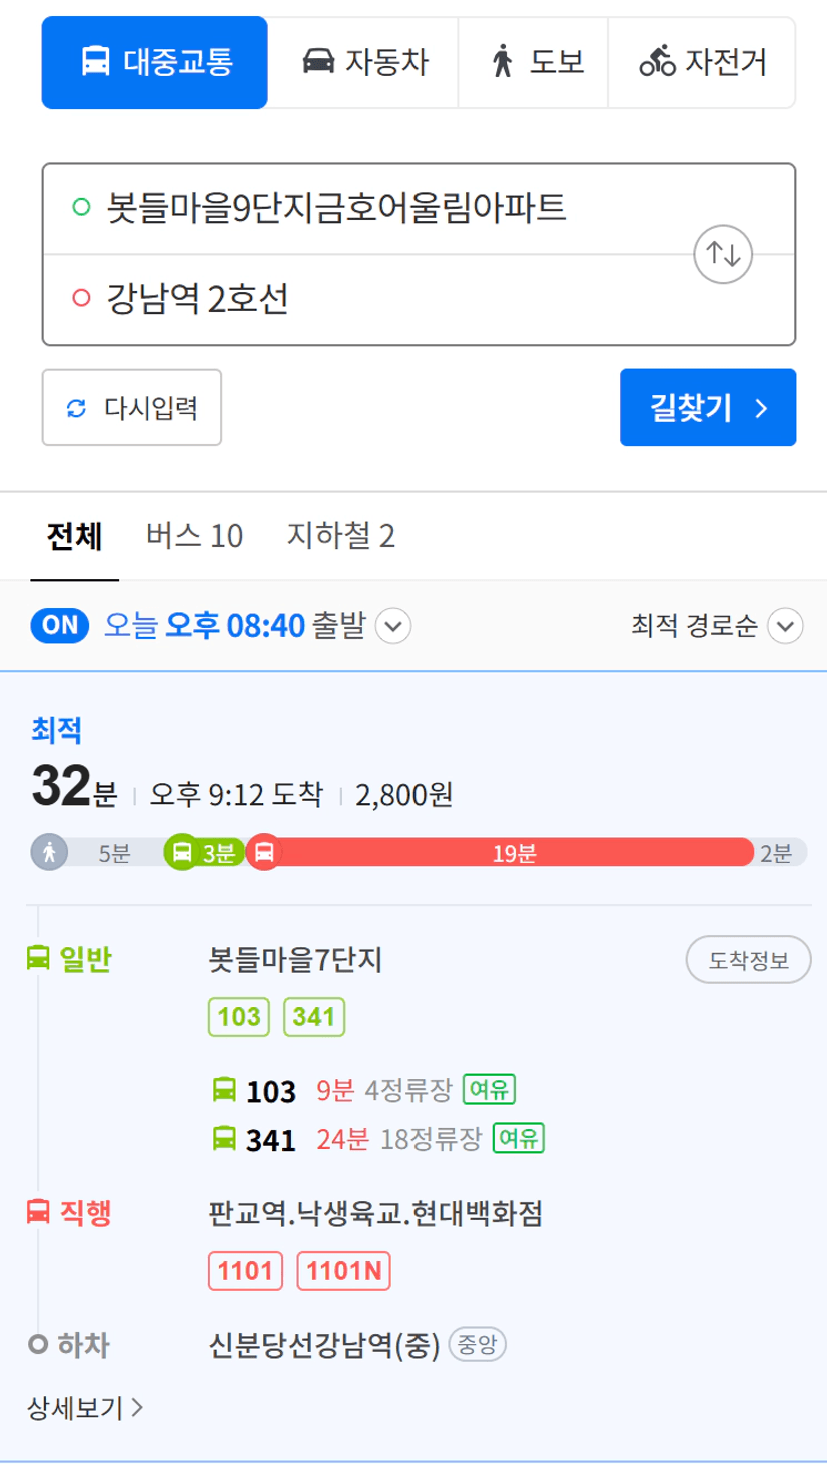827x1466 pixels.
Task: Switch to the 버스 10 tab
Action: [194, 536]
